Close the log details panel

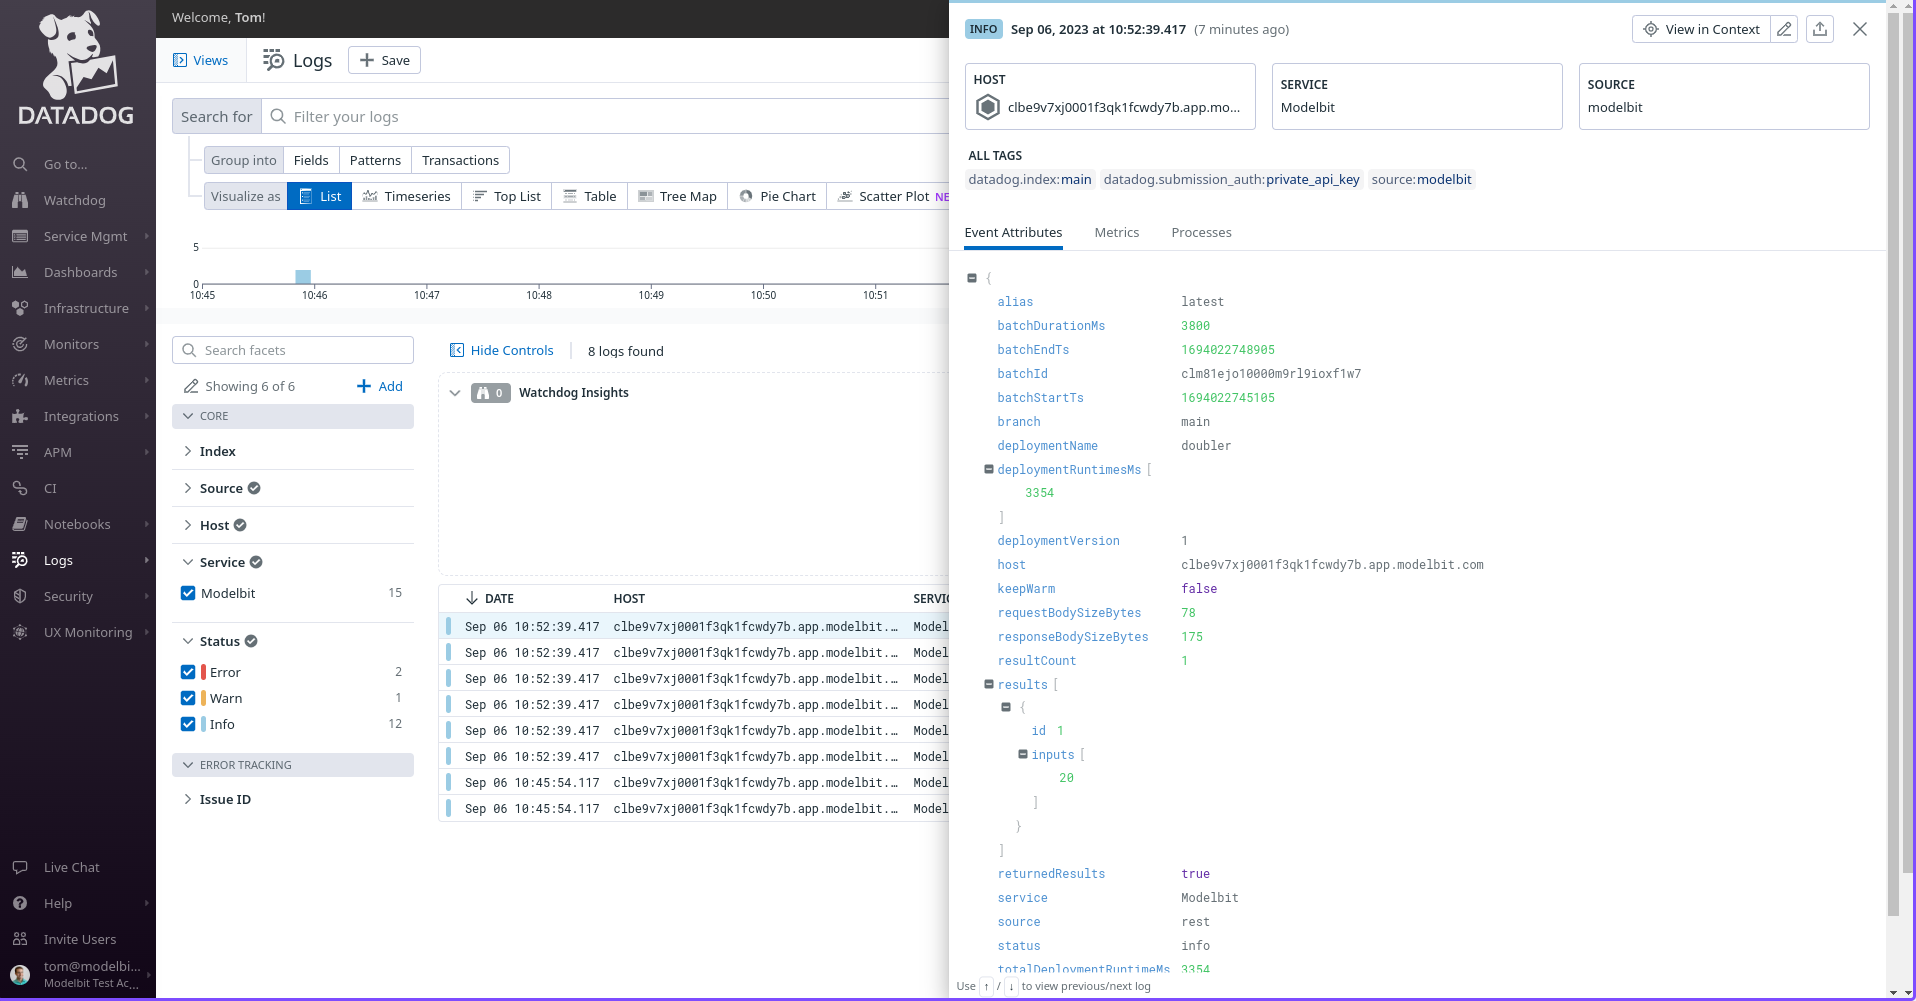point(1860,29)
